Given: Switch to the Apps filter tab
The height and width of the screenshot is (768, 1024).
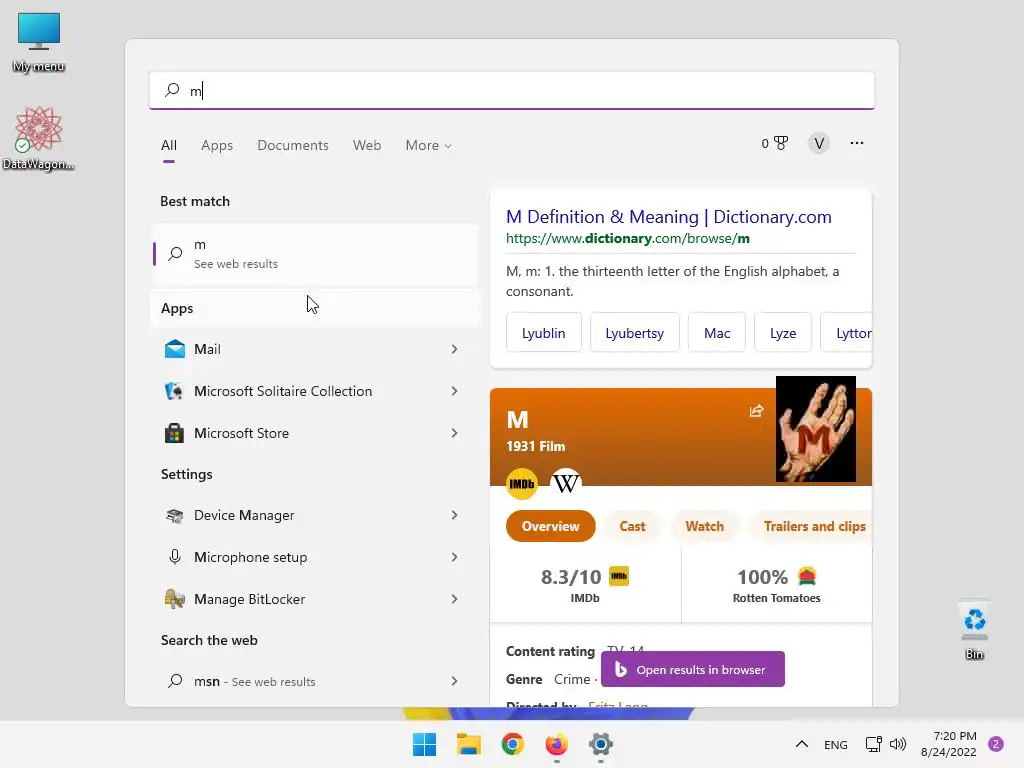Looking at the screenshot, I should pyautogui.click(x=217, y=145).
